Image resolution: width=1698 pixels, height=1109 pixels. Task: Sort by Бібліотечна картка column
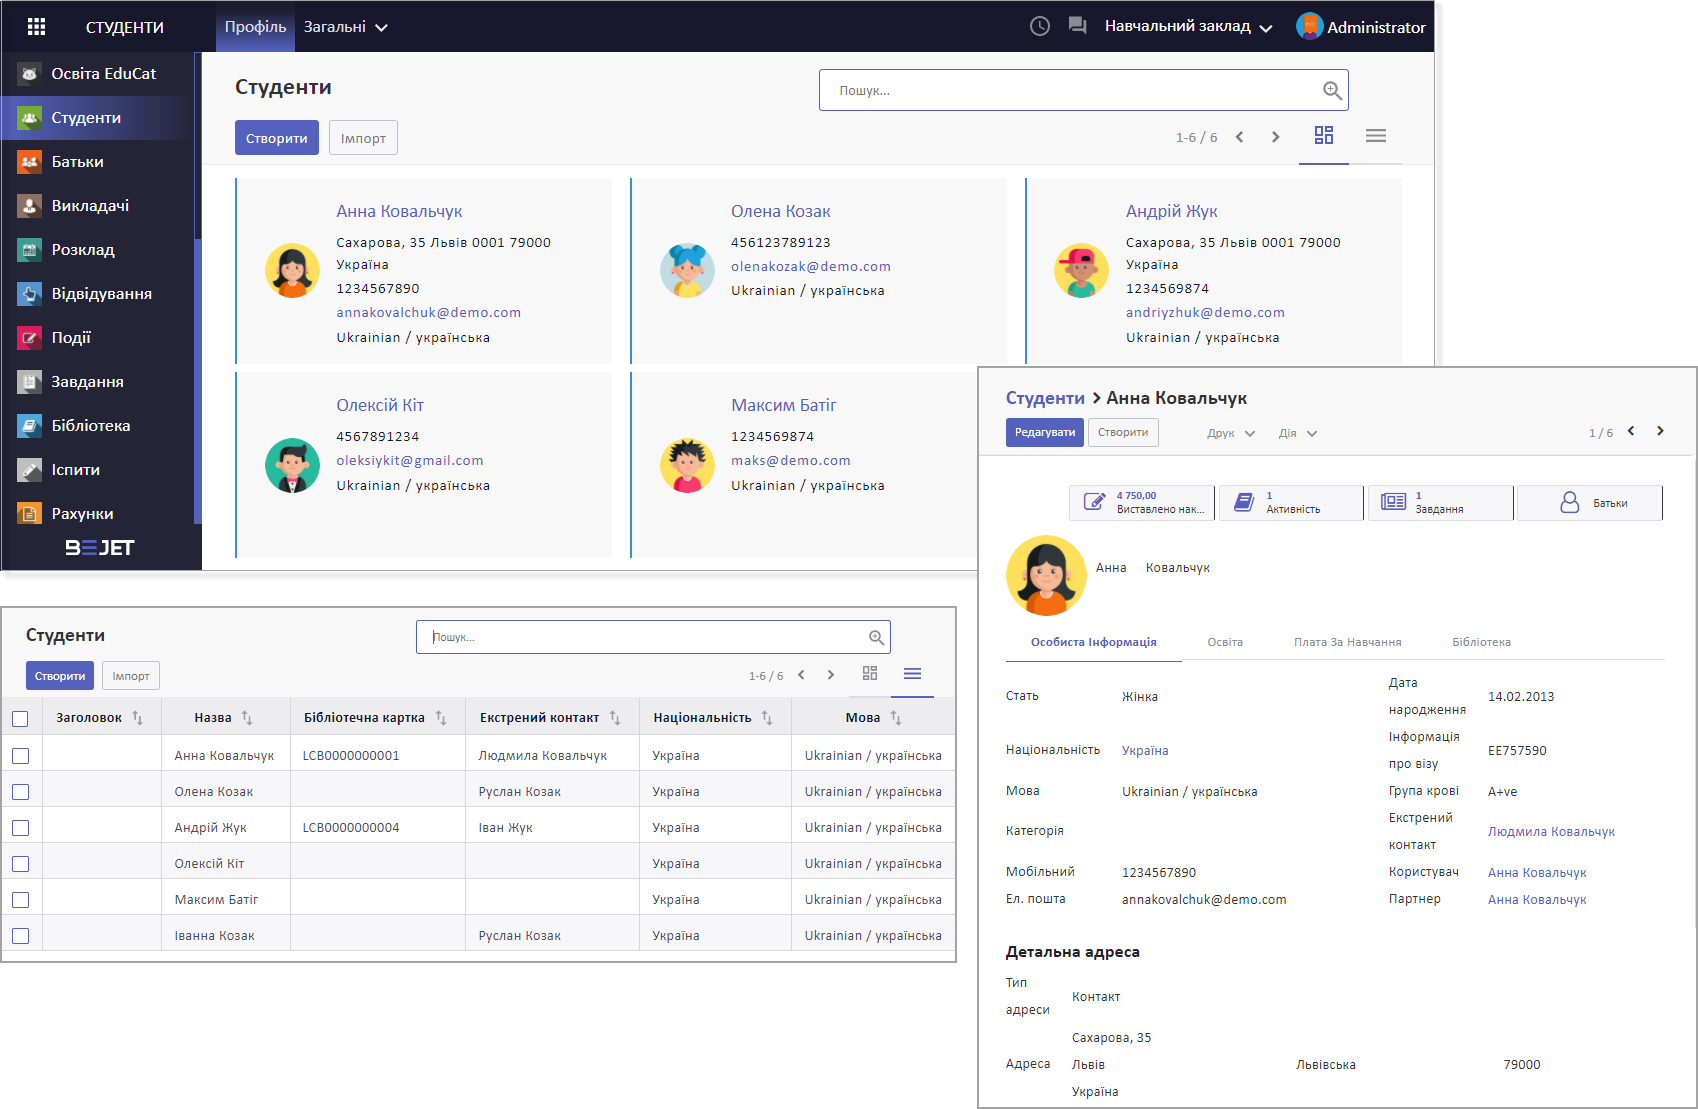376,718
